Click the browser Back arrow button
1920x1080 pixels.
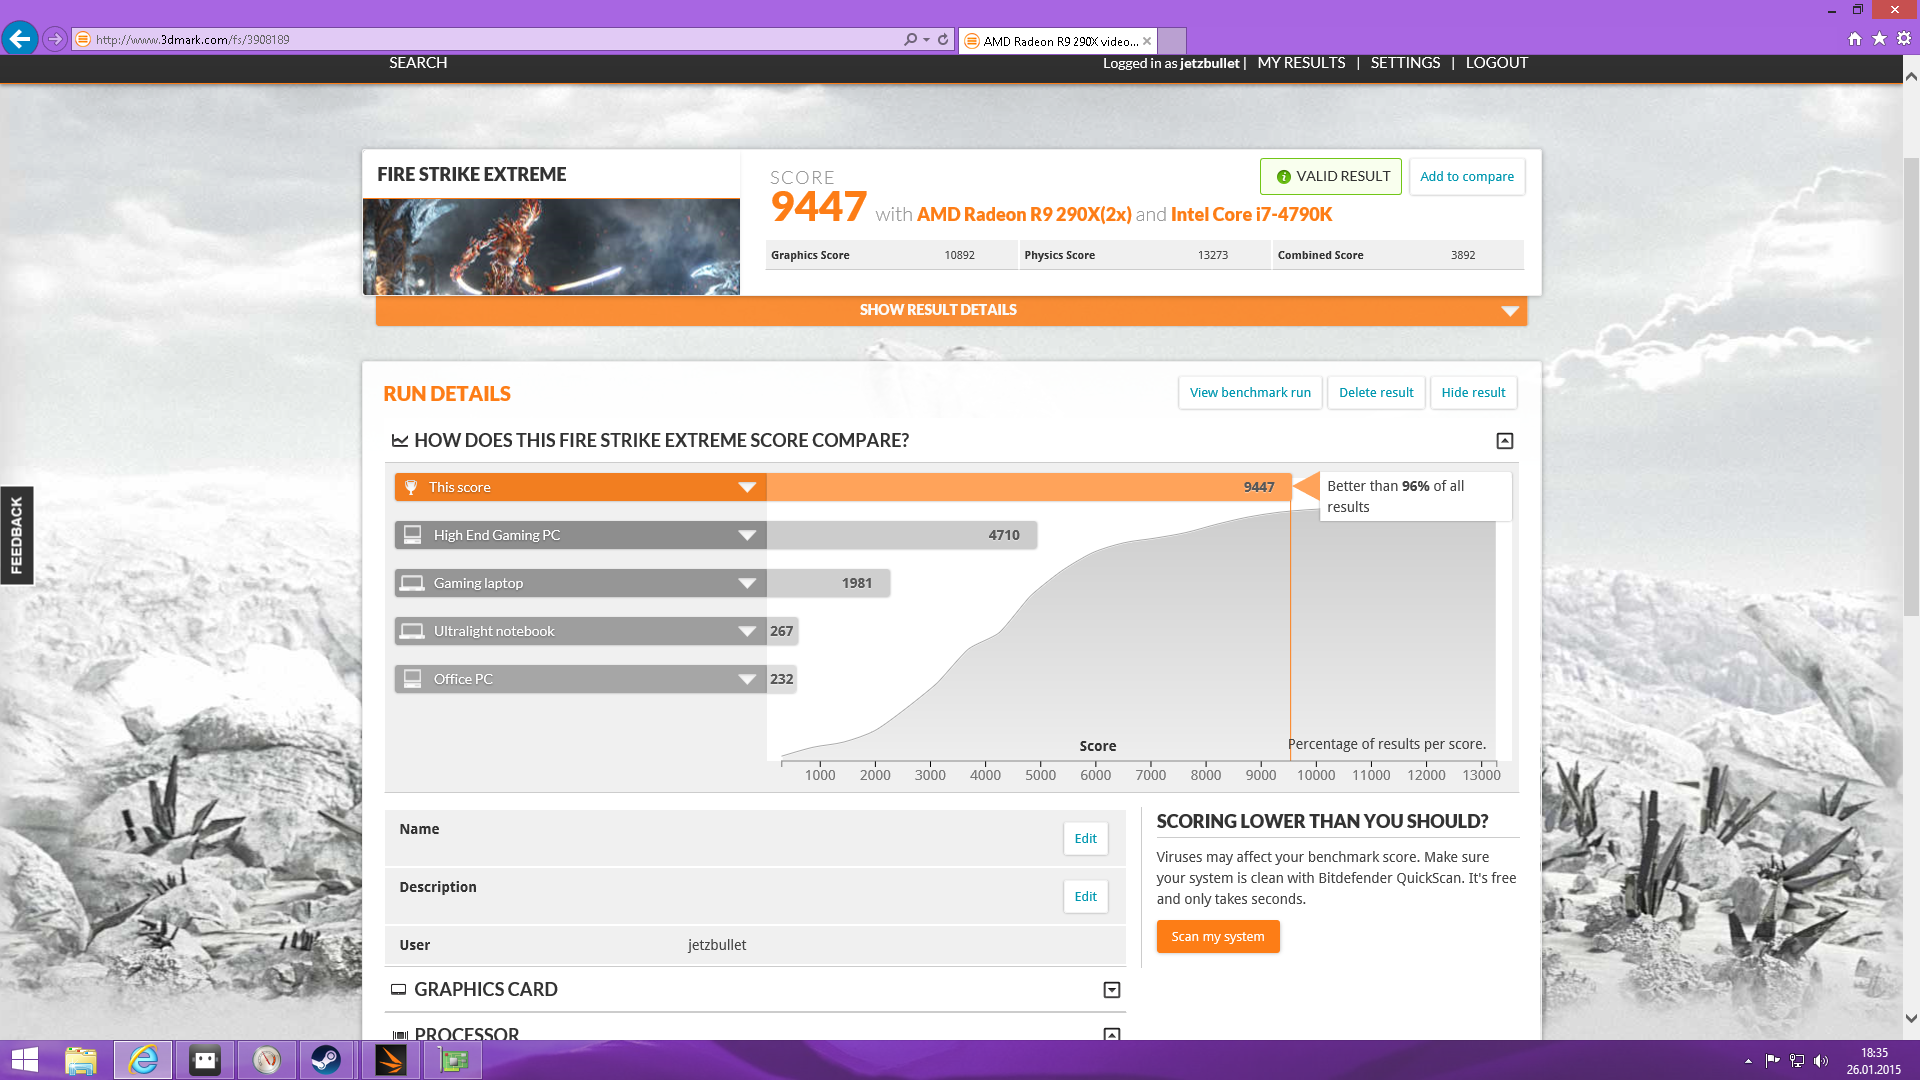pos(20,39)
